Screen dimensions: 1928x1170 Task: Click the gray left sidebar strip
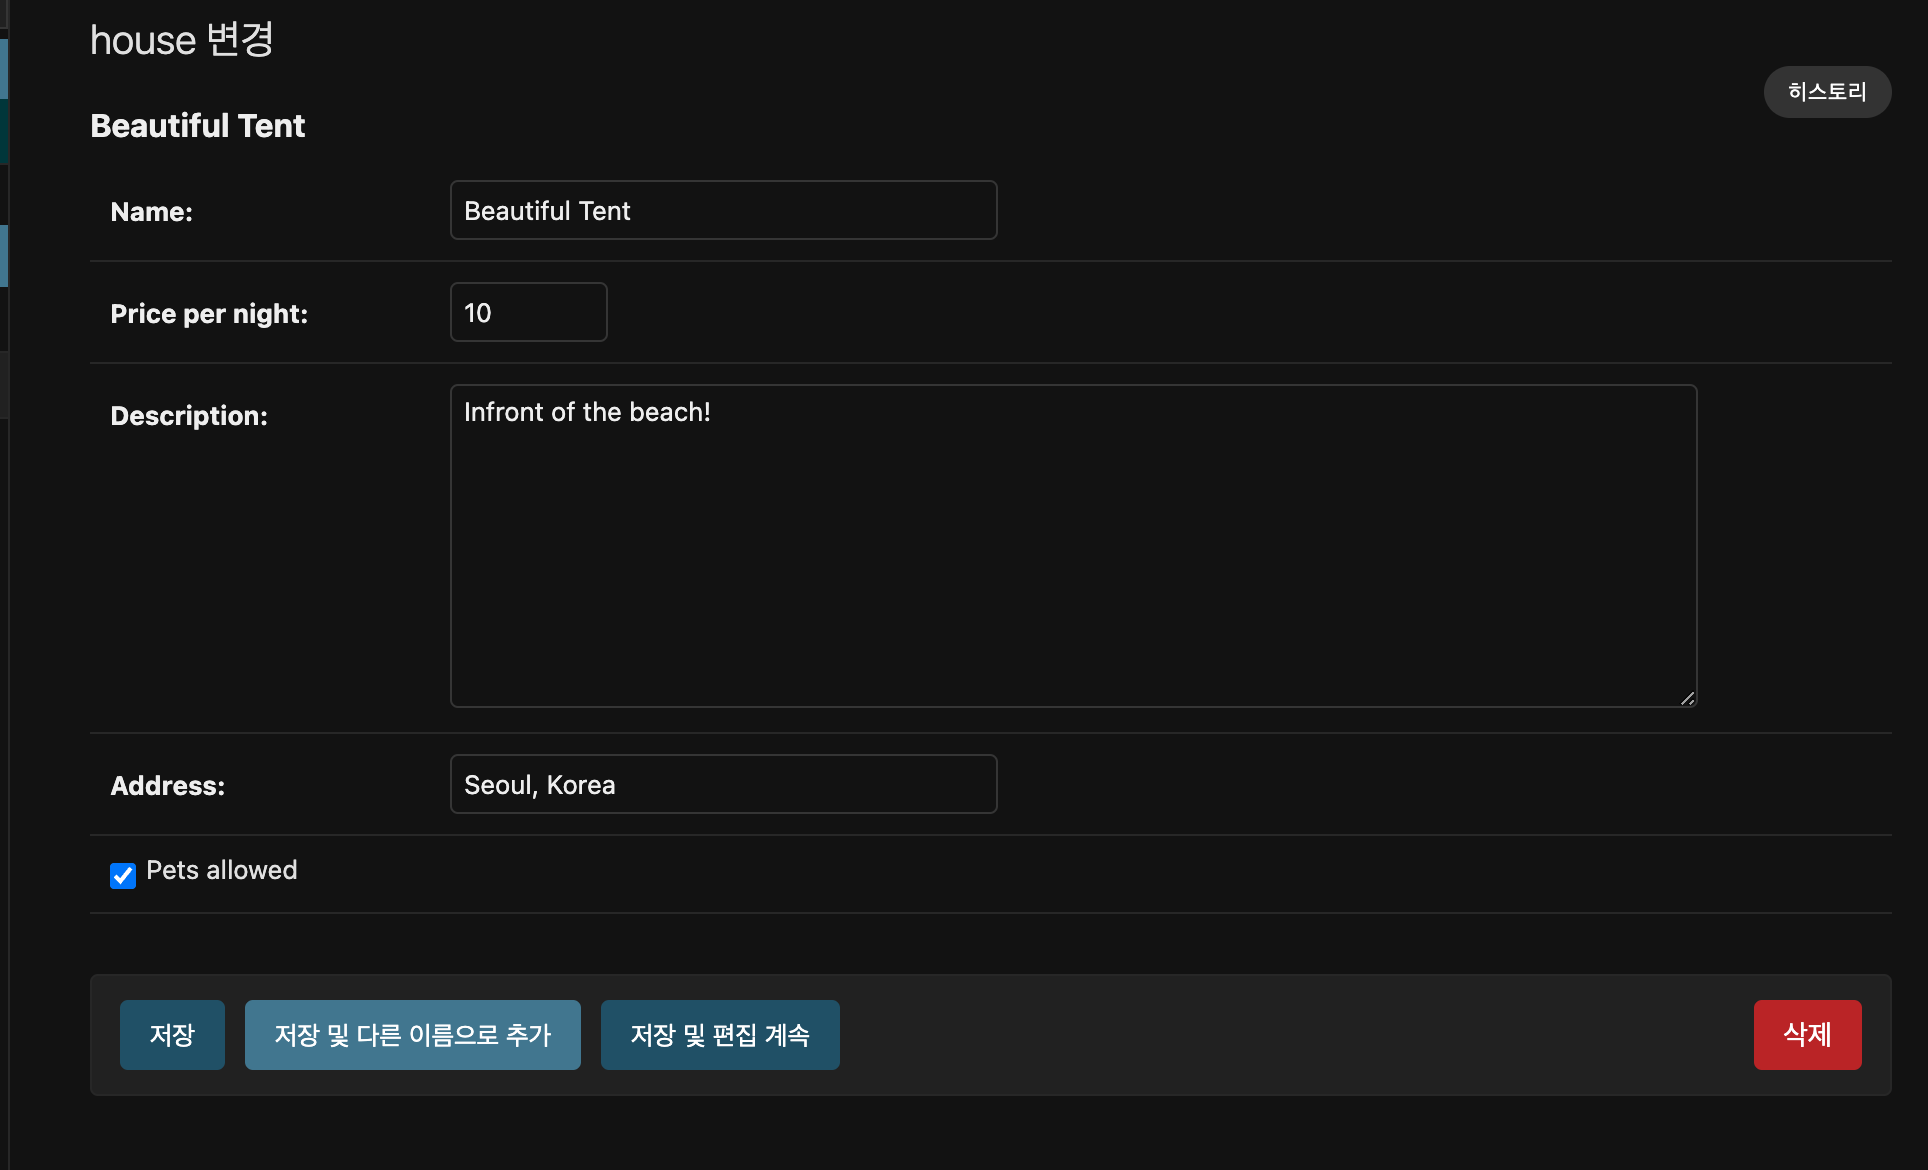[4, 385]
